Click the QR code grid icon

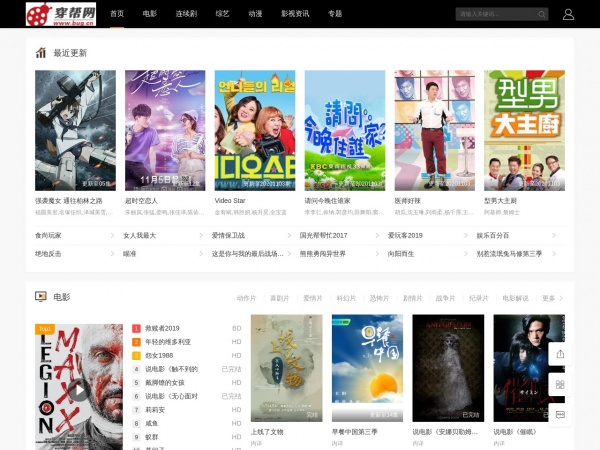(x=560, y=384)
